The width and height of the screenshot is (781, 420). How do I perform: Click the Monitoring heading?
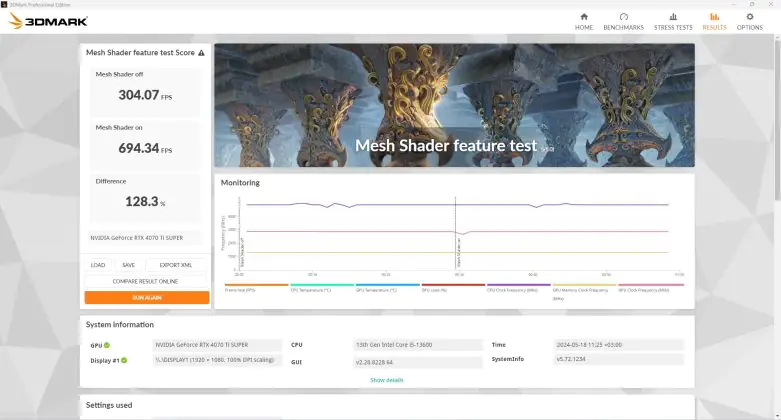(x=240, y=183)
